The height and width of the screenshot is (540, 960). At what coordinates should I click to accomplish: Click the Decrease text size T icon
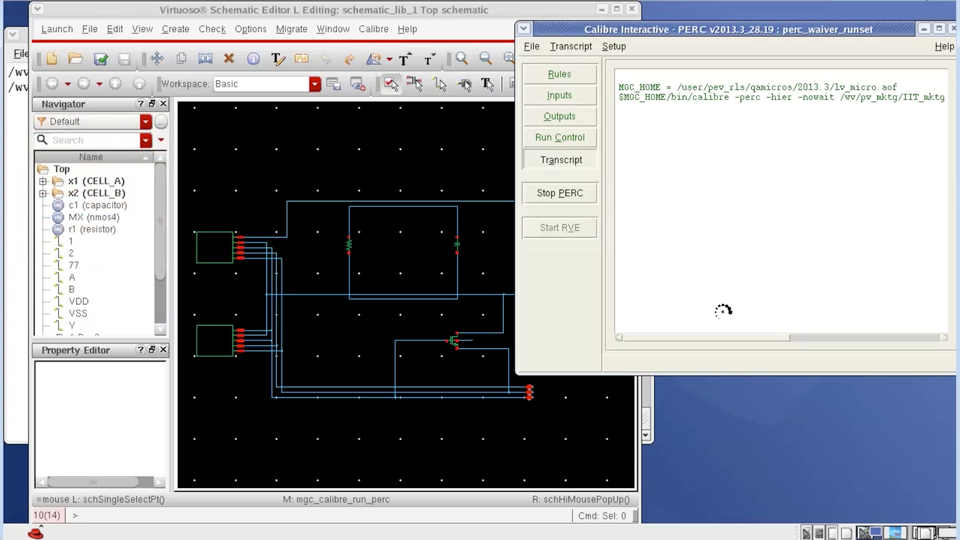coord(429,59)
